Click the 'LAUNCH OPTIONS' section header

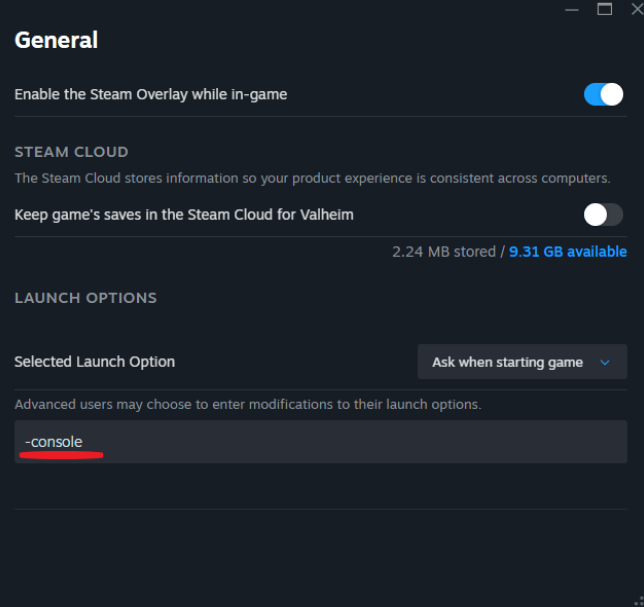[x=85, y=298]
